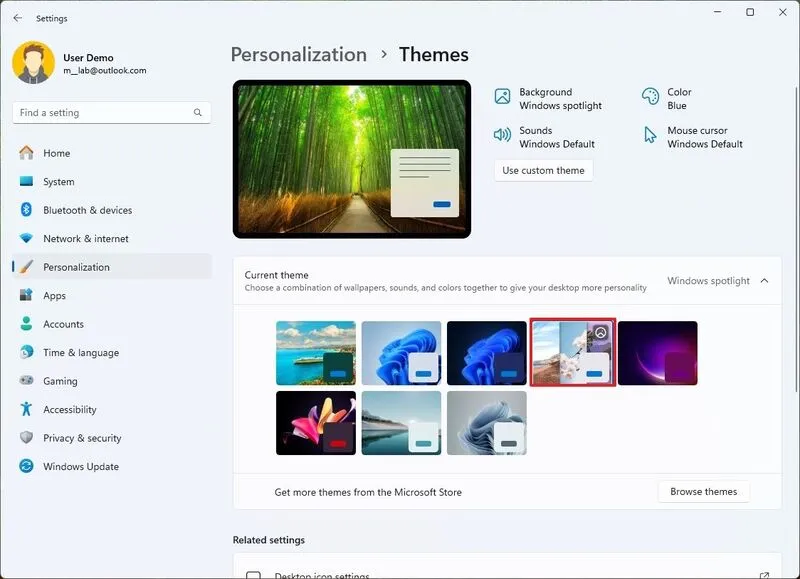Click the Use custom theme button

pos(543,170)
